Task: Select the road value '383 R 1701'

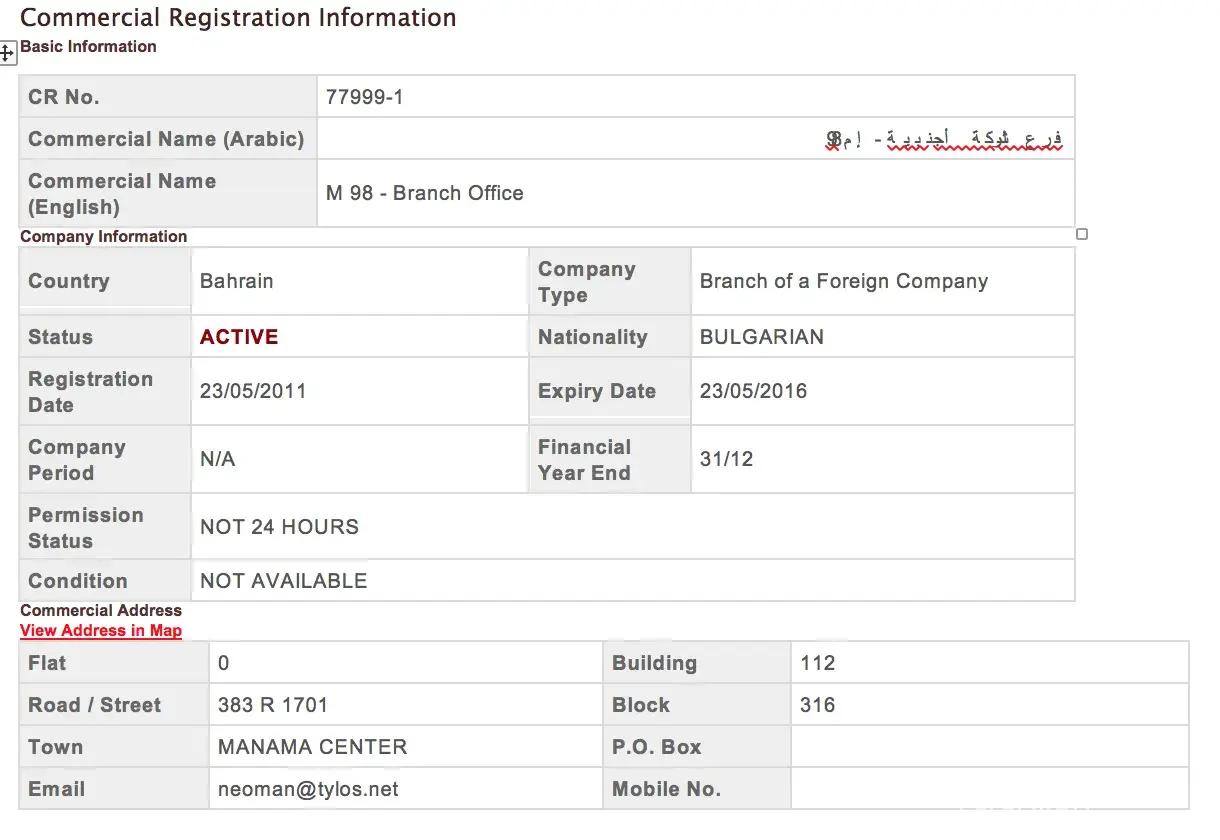Action: click(273, 705)
